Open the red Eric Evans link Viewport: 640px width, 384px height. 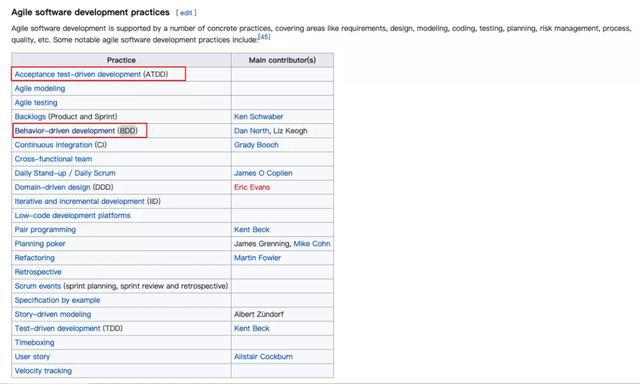252,187
